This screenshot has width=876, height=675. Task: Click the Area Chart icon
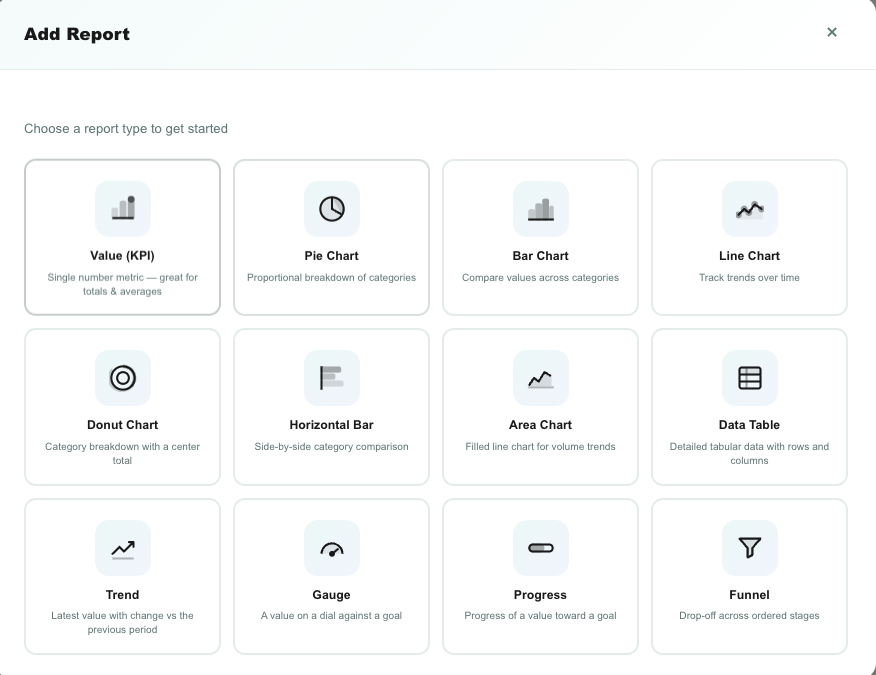[x=540, y=378]
